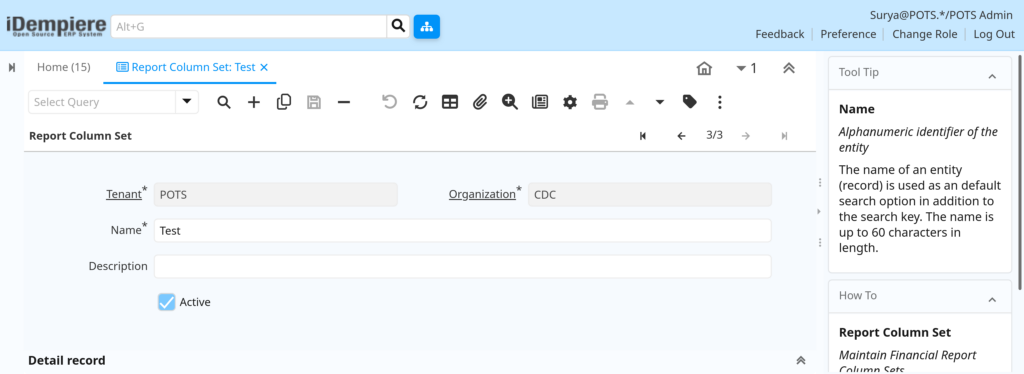Screen dimensions: 1024x374
Task: Open the Select Query dropdown arrow
Action: [x=187, y=102]
